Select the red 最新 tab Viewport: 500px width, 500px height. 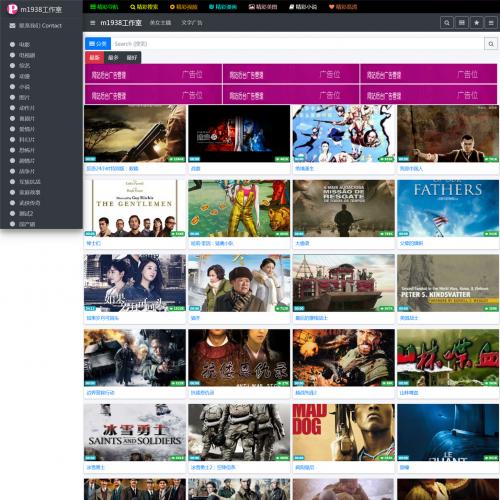coord(95,58)
